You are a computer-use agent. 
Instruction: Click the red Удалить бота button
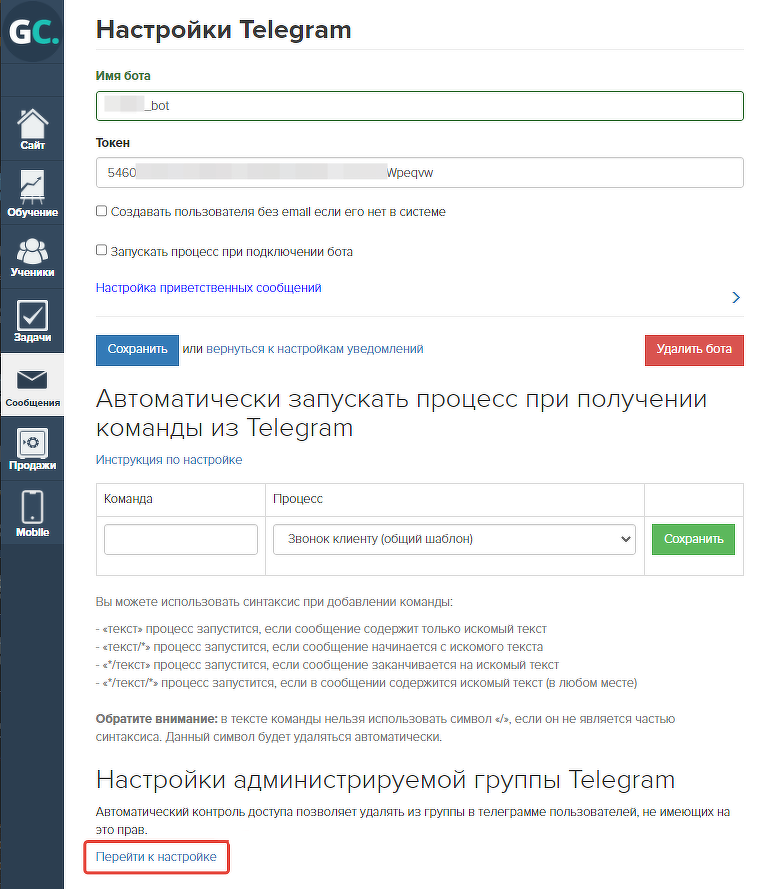(x=694, y=350)
